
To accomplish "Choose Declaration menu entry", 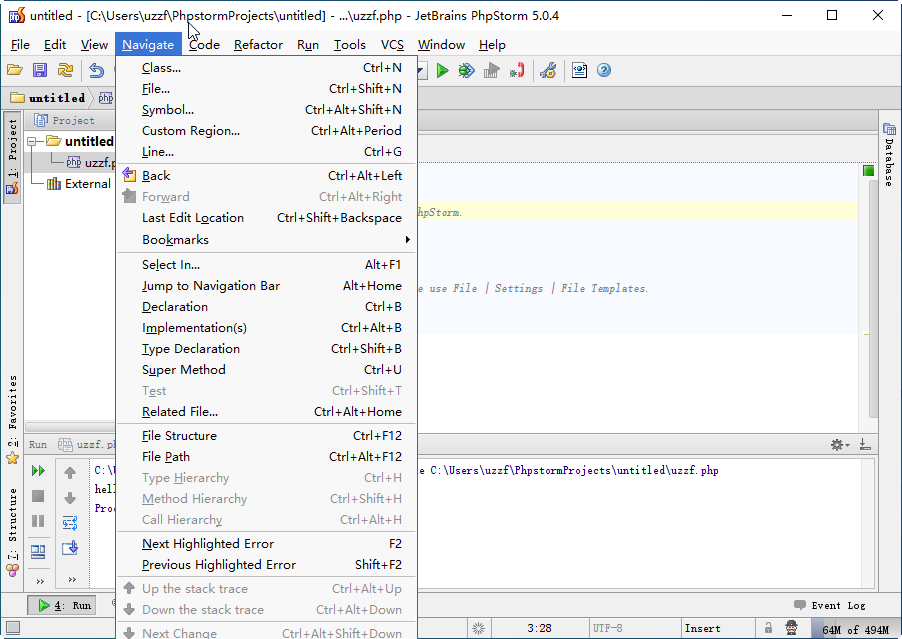I will click(x=267, y=307).
